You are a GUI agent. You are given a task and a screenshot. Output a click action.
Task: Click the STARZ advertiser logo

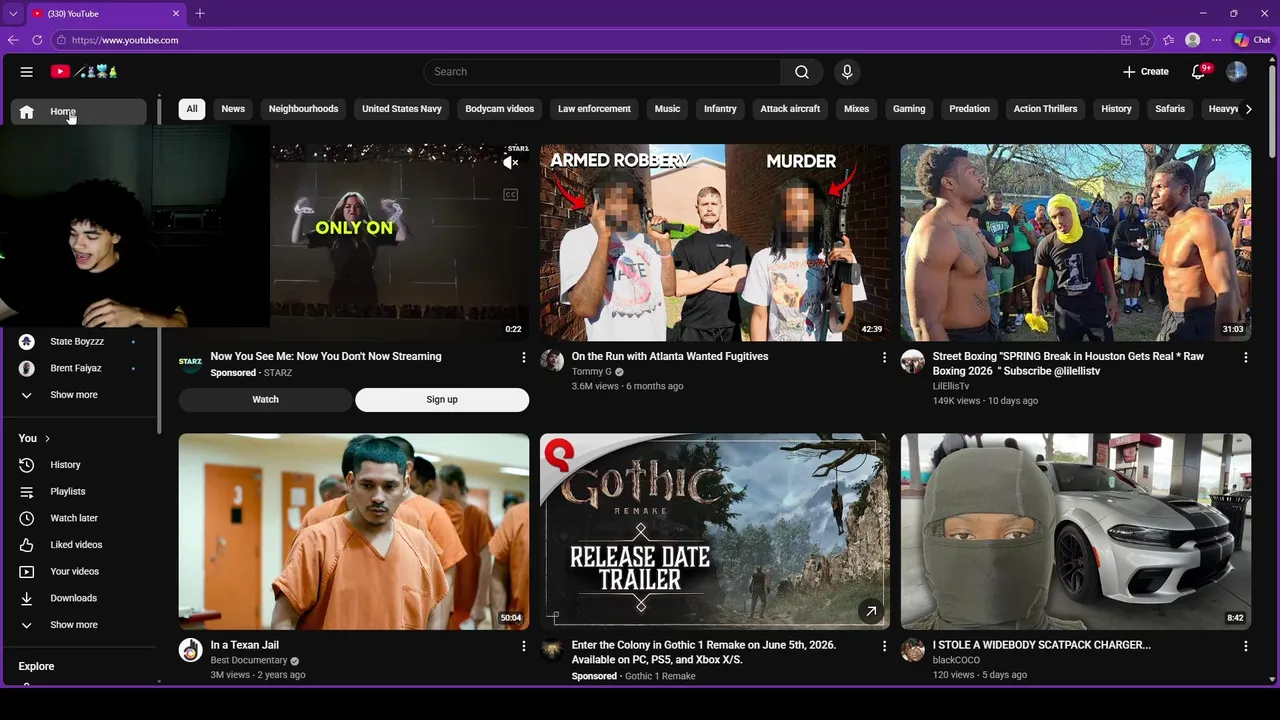pyautogui.click(x=191, y=361)
